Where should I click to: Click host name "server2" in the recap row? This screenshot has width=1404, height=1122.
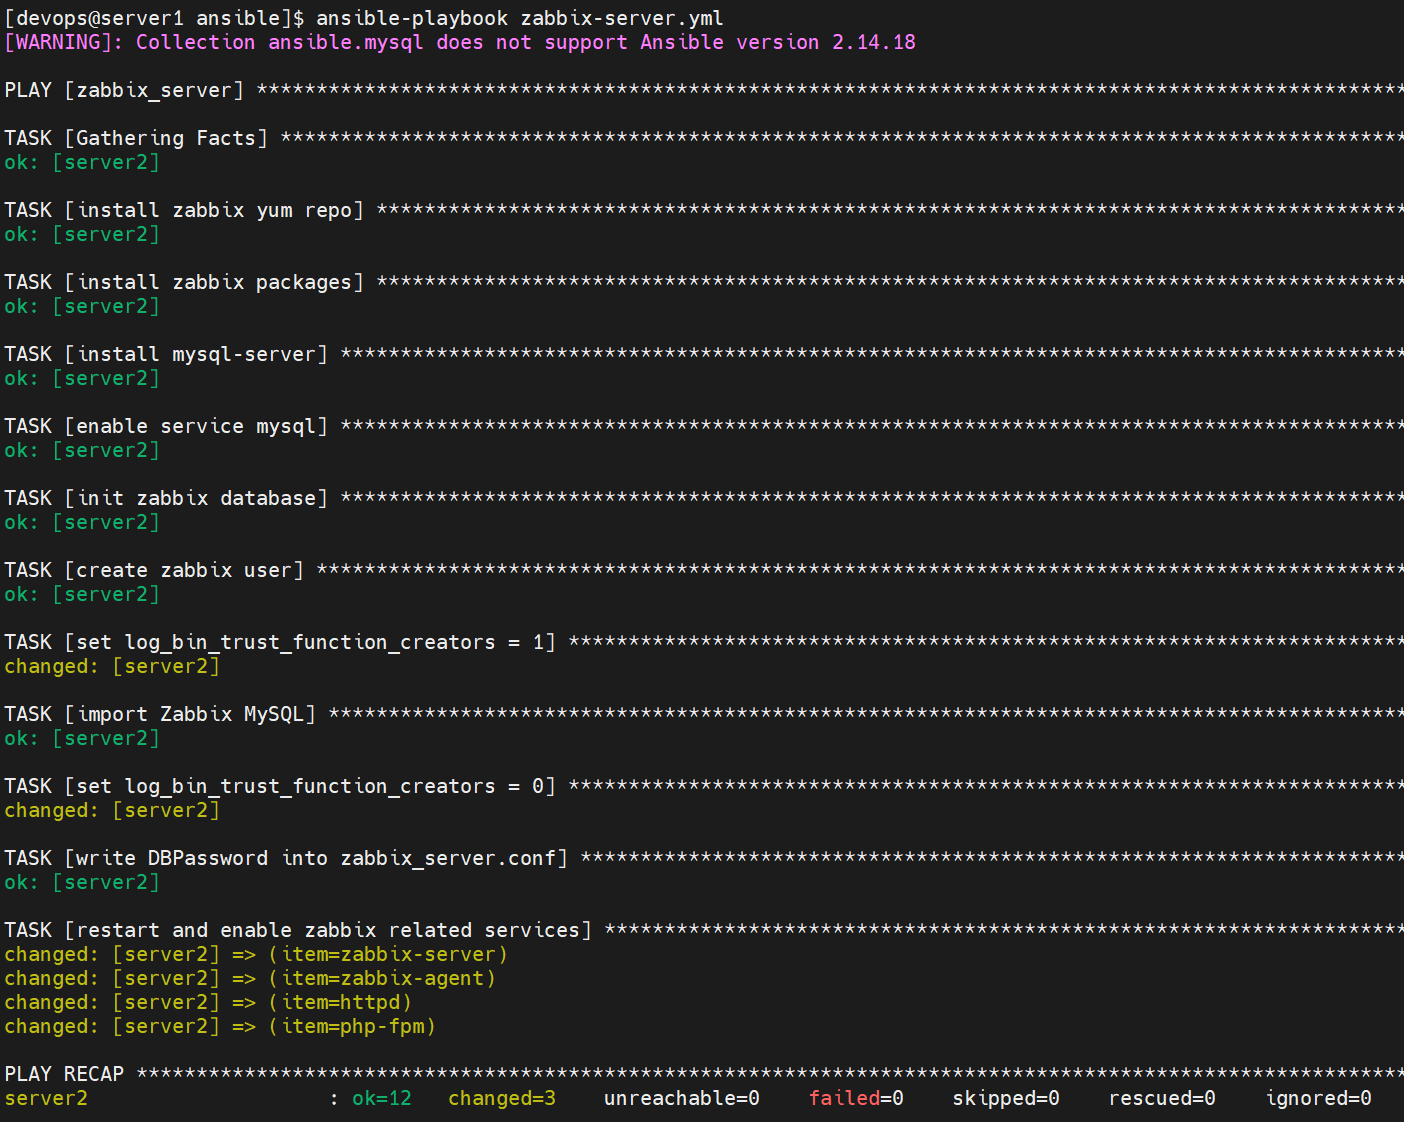[46, 1098]
